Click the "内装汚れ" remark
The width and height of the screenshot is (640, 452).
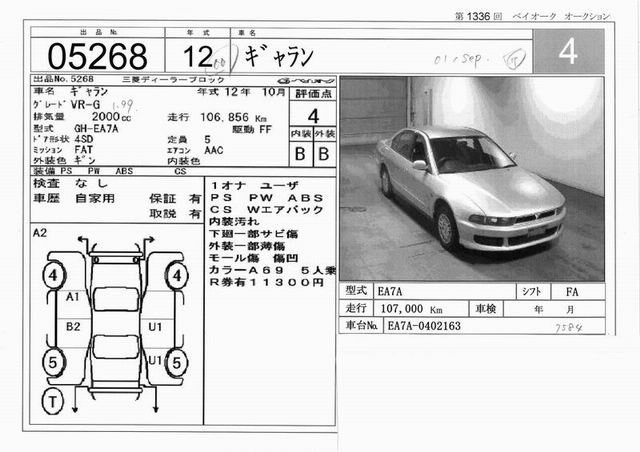tap(234, 222)
